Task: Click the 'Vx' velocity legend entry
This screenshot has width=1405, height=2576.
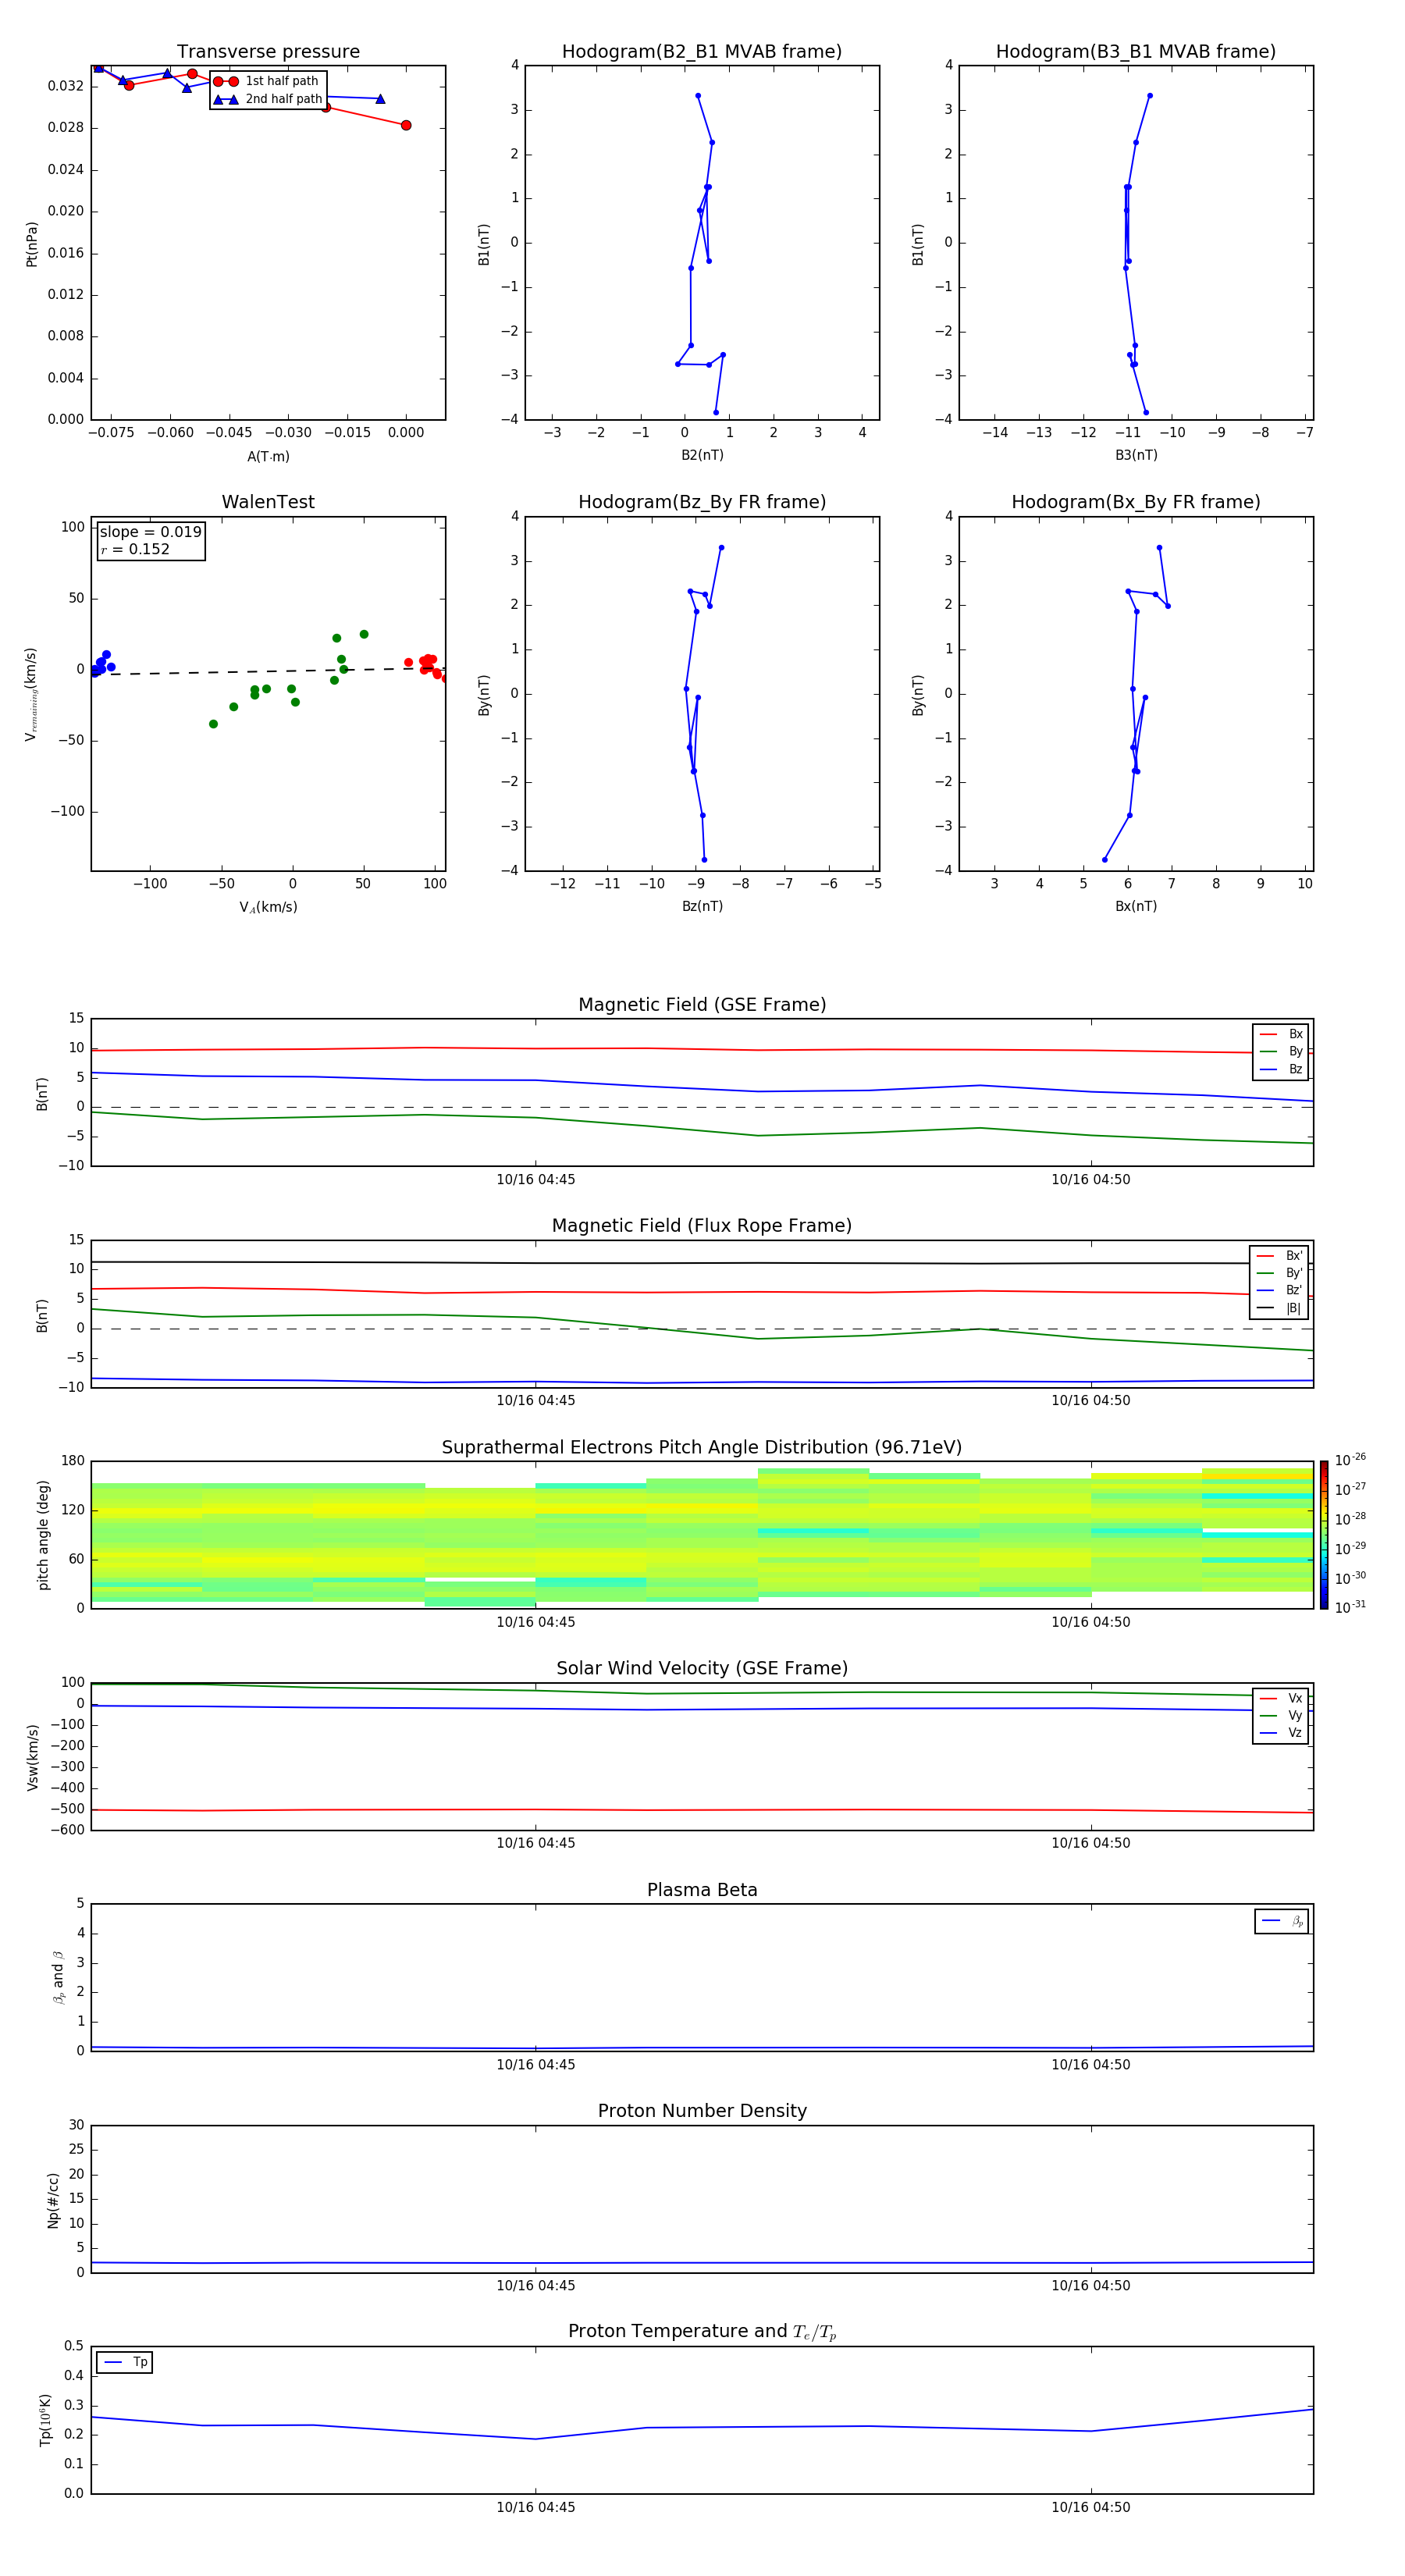Action: tap(1281, 1698)
